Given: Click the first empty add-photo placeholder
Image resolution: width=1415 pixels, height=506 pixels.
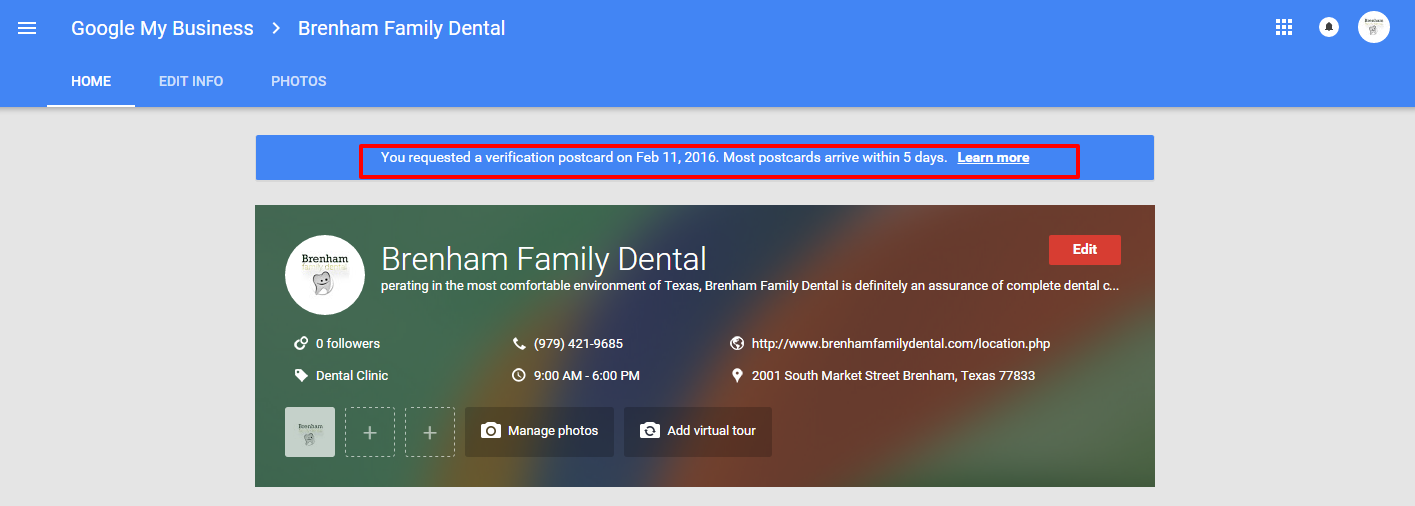Looking at the screenshot, I should (370, 432).
